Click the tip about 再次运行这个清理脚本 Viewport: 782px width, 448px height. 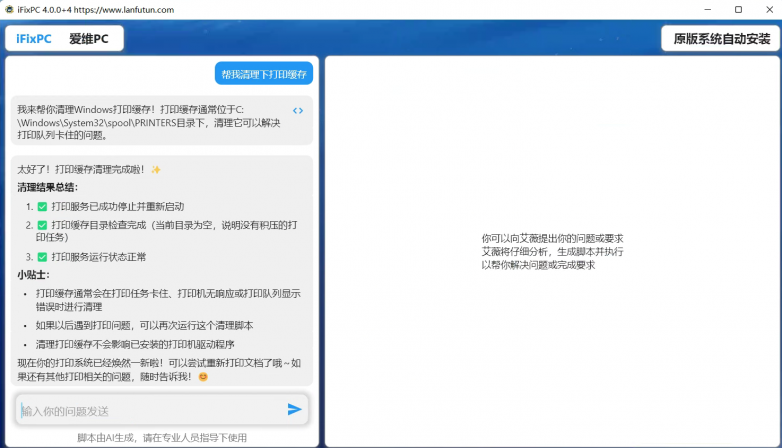pyautogui.click(x=144, y=325)
